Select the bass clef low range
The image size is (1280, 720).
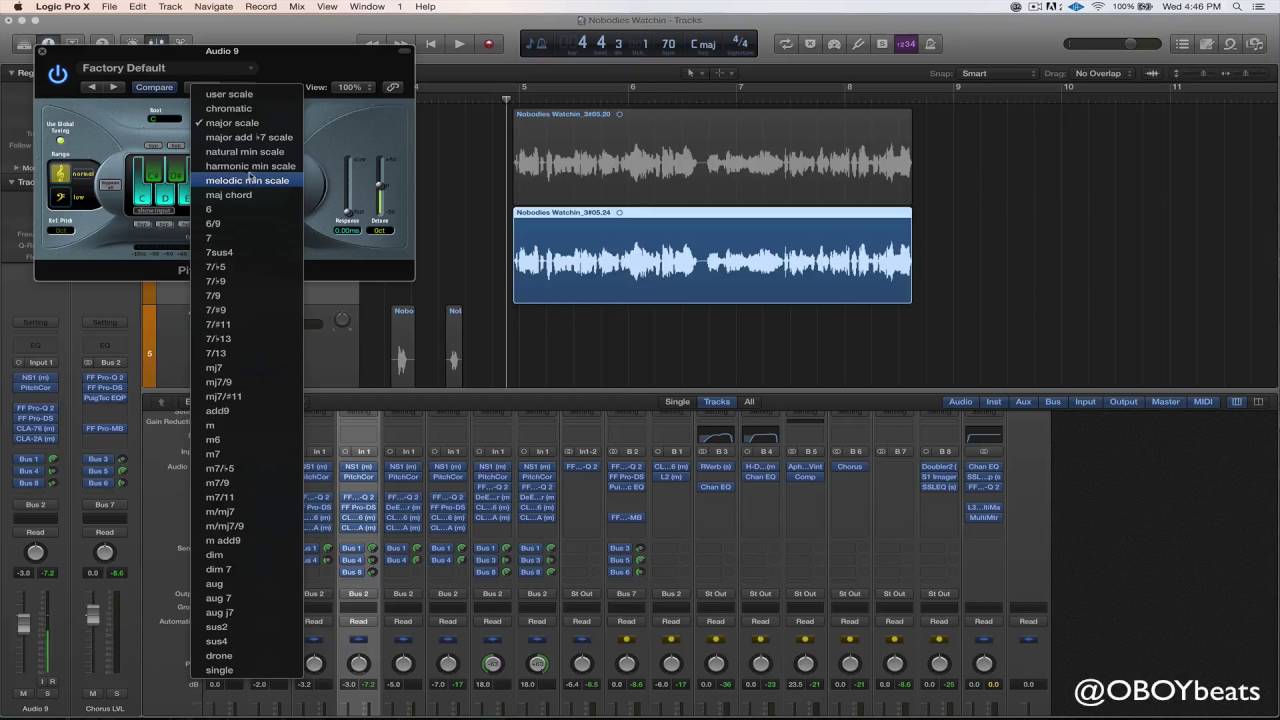62,197
